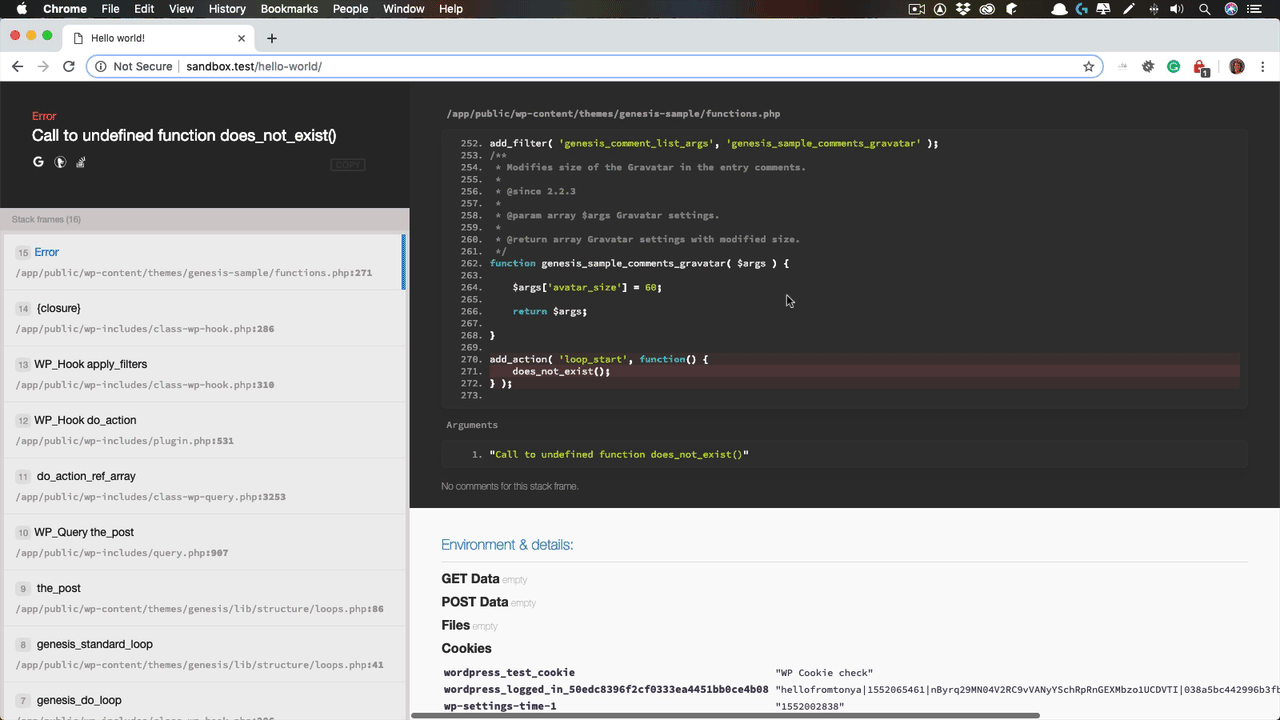Open the Apple menu
The height and width of the screenshot is (720, 1280).
[20, 9]
